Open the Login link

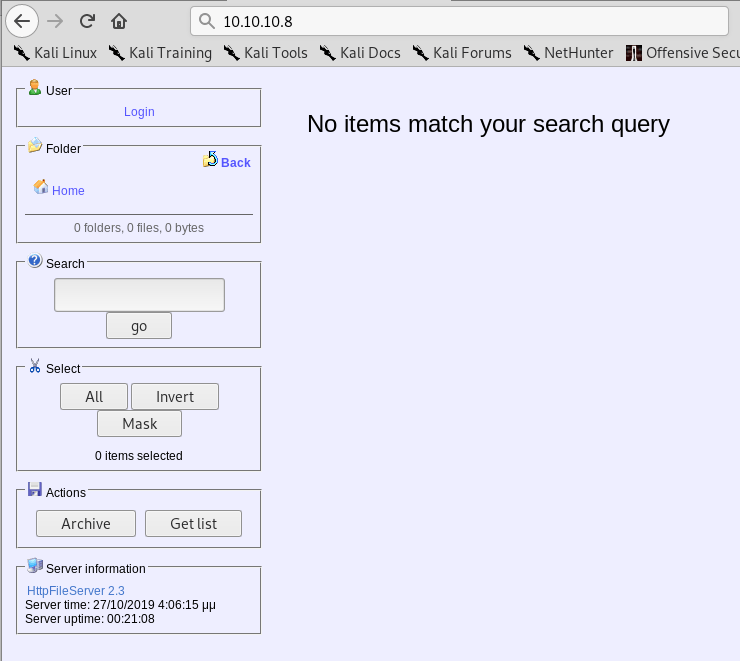139,112
